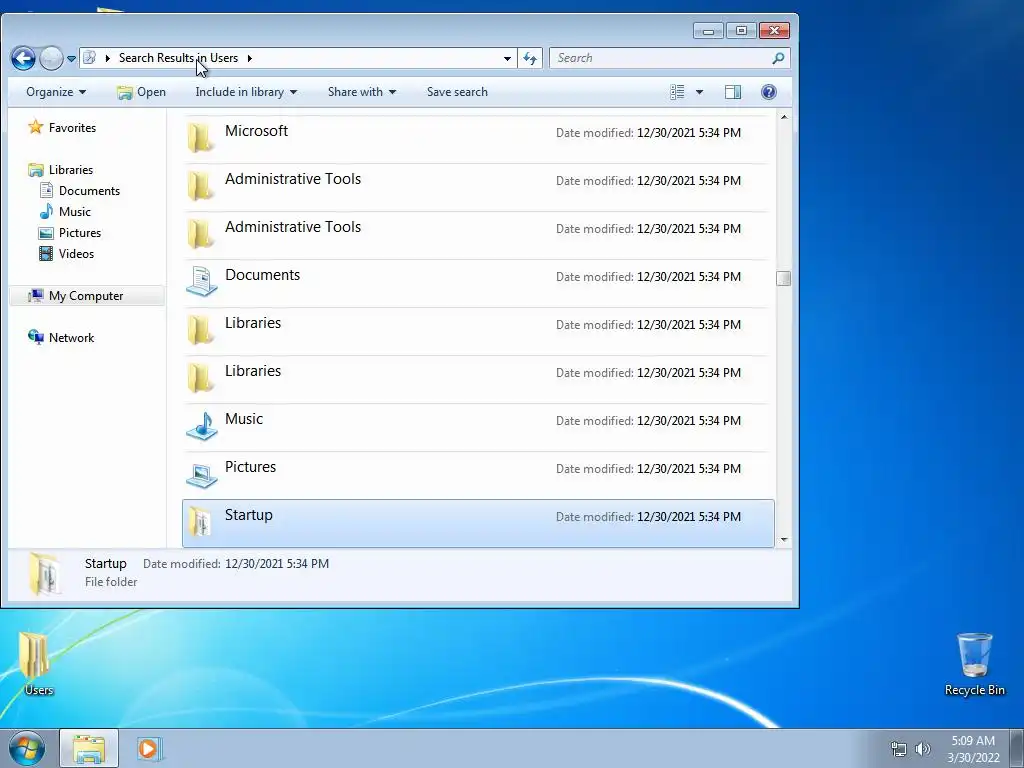The width and height of the screenshot is (1024, 768).
Task: Open the address bar history dropdown
Action: (x=507, y=58)
